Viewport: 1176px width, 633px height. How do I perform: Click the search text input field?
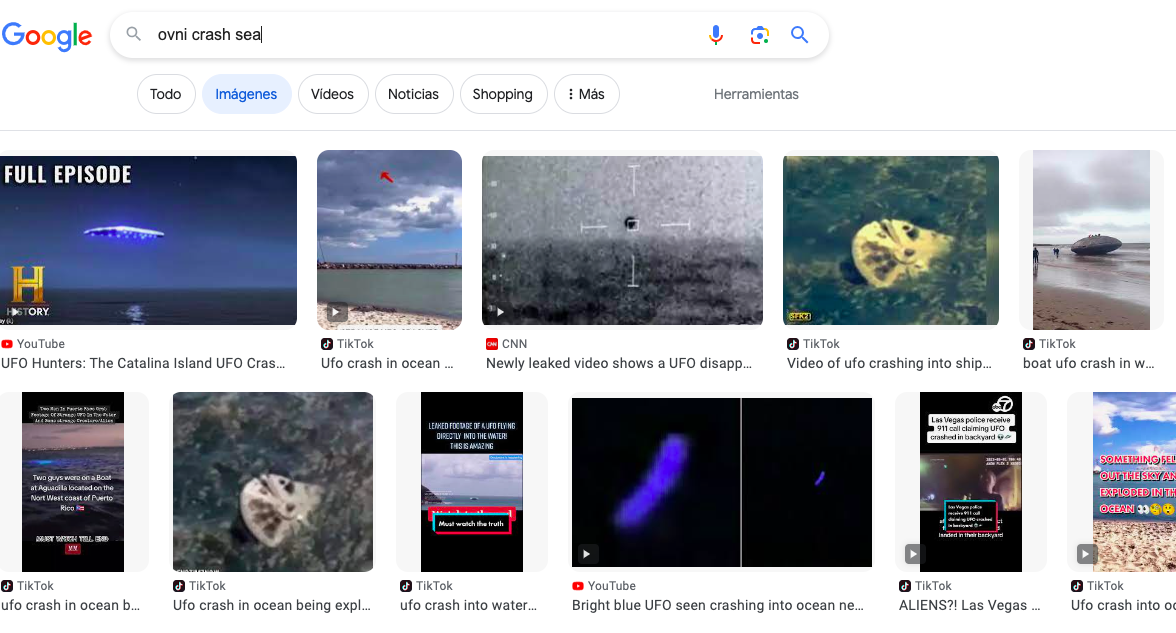click(420, 35)
